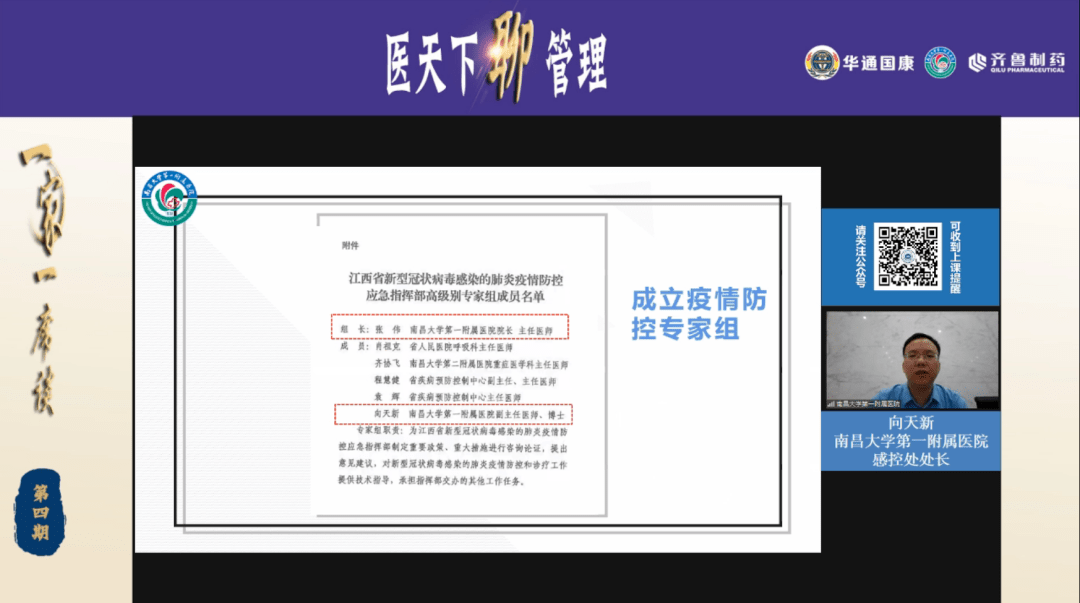The height and width of the screenshot is (603, 1080).
Task: Click the 附件 label on the document
Action: (x=351, y=245)
